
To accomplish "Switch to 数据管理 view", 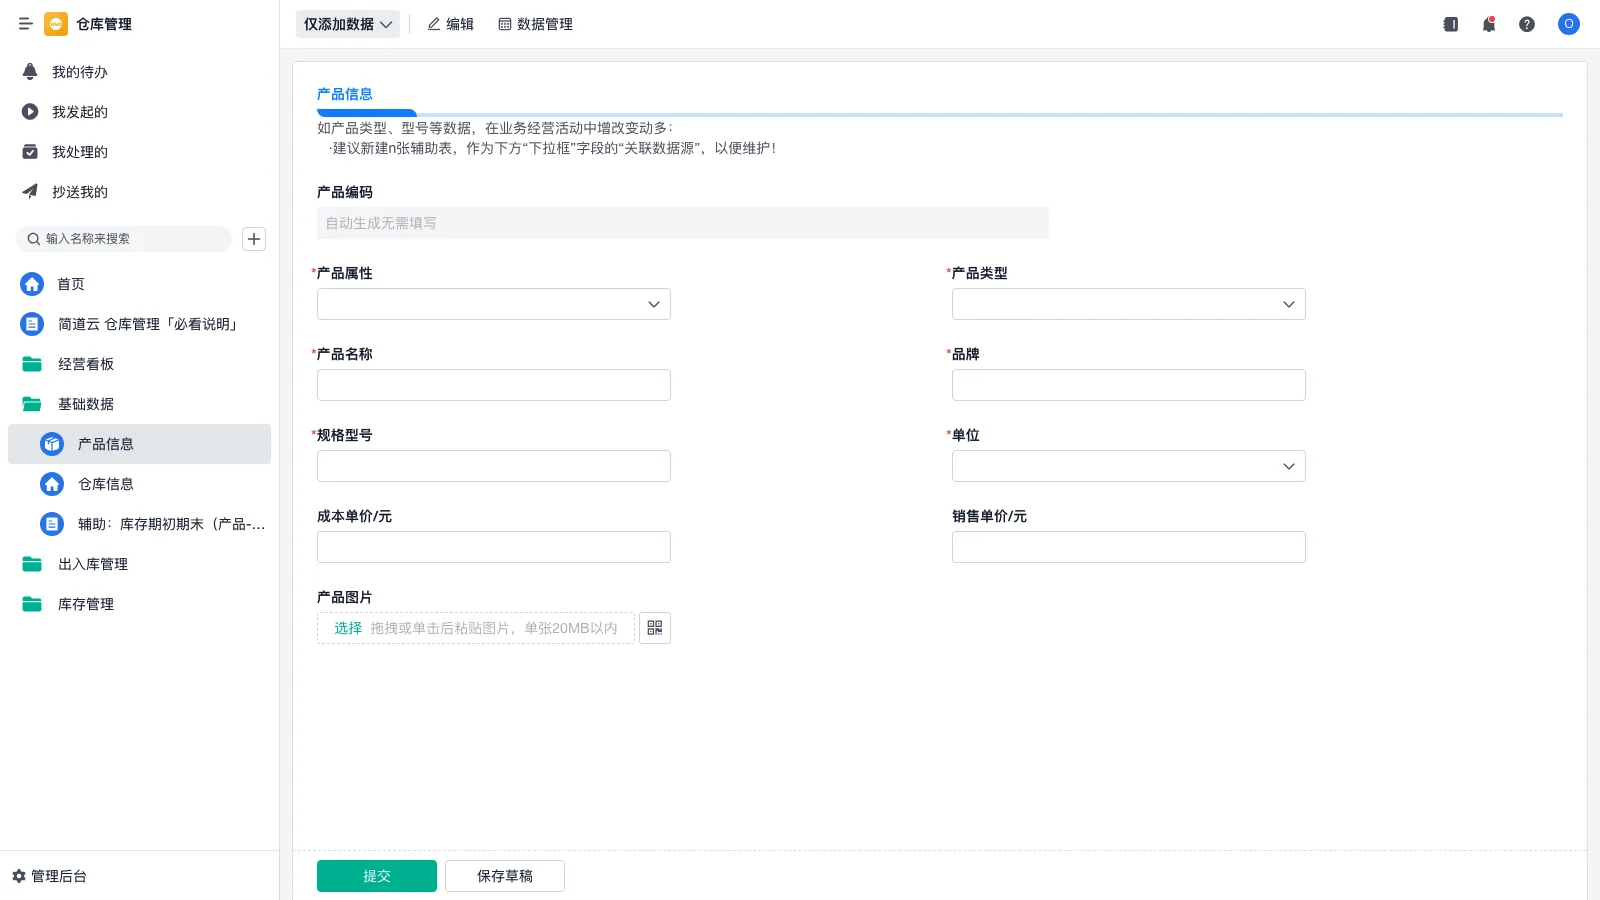I will 535,24.
